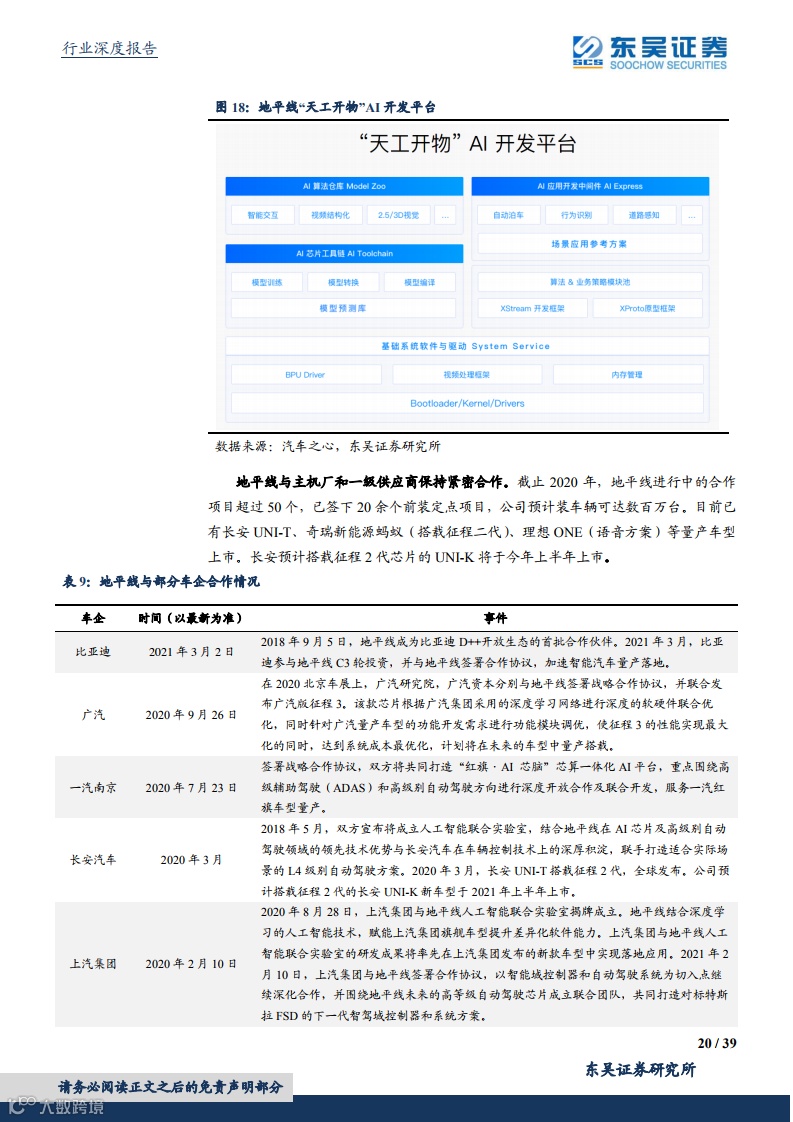The width and height of the screenshot is (793, 1122).
Task: Click the 一汽南京 table cell
Action: coord(93,788)
